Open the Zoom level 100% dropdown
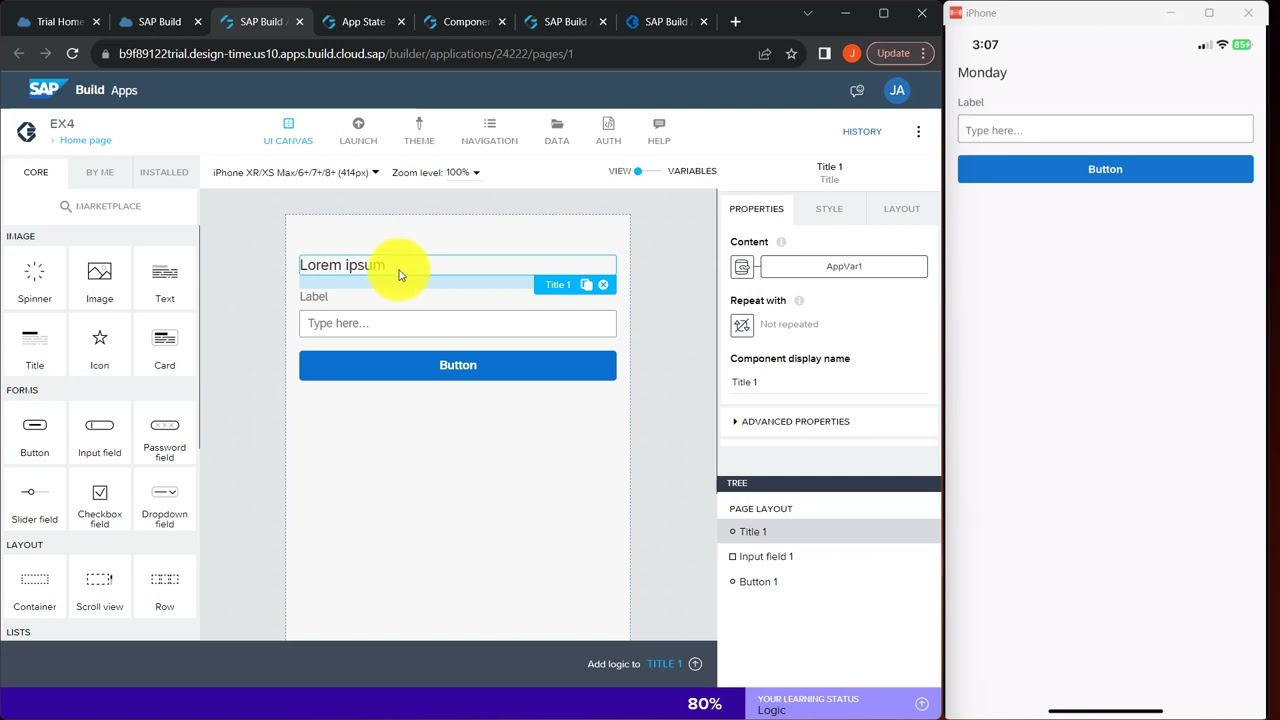1280x720 pixels. pyautogui.click(x=436, y=172)
